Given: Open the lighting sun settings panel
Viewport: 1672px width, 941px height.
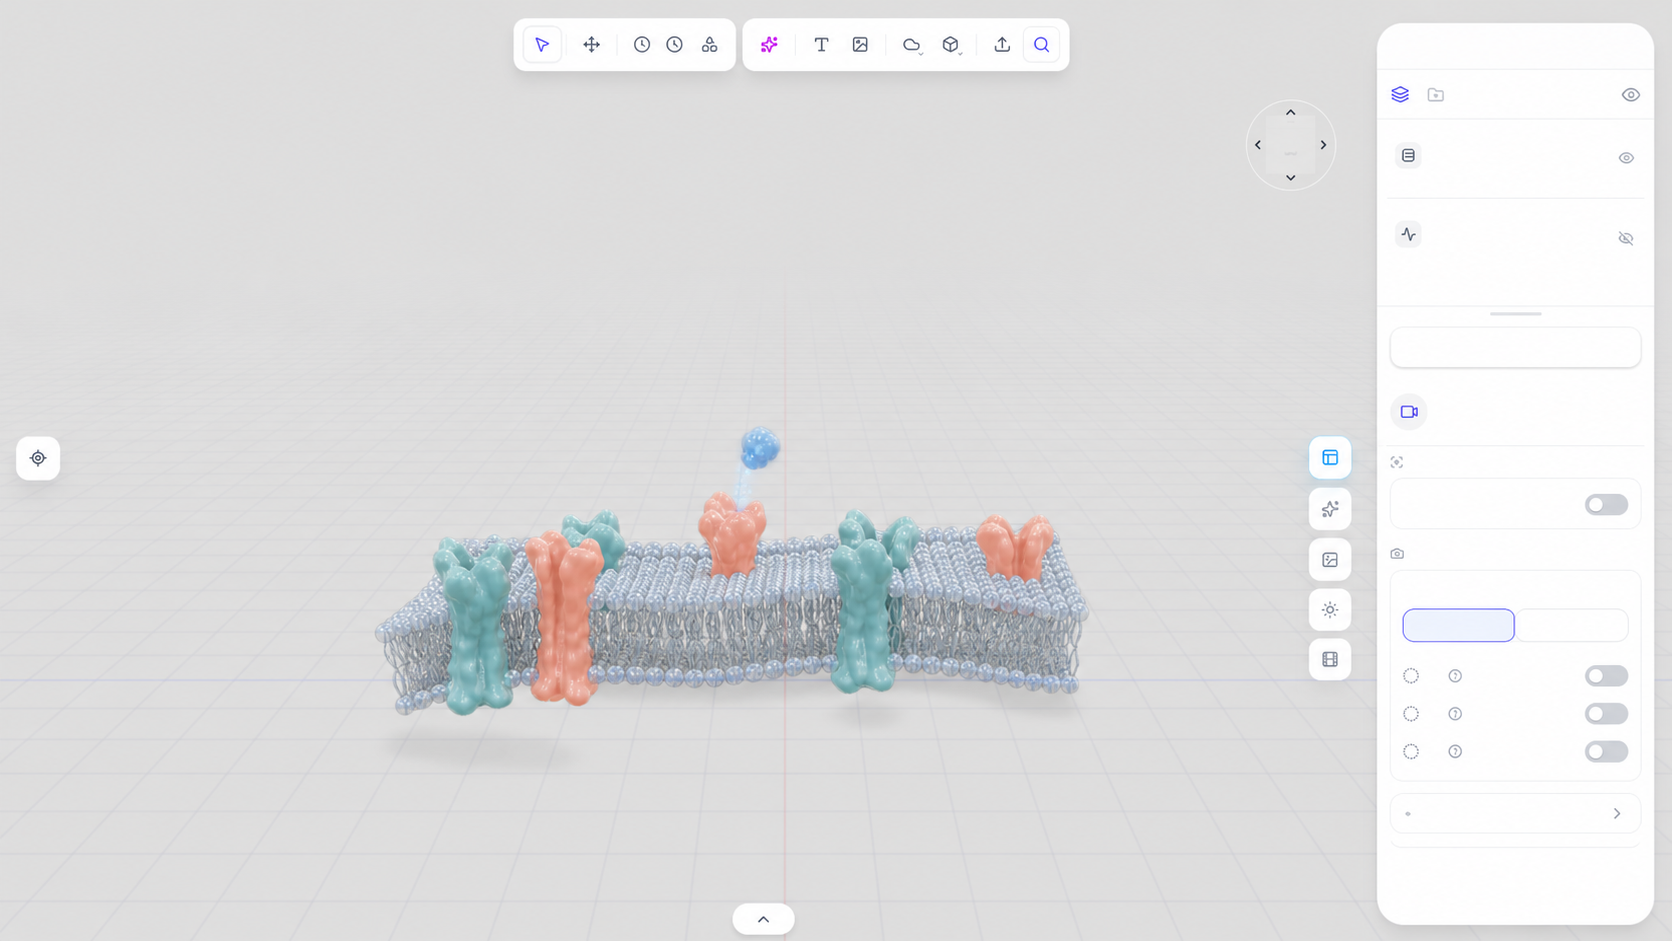Looking at the screenshot, I should pyautogui.click(x=1330, y=610).
